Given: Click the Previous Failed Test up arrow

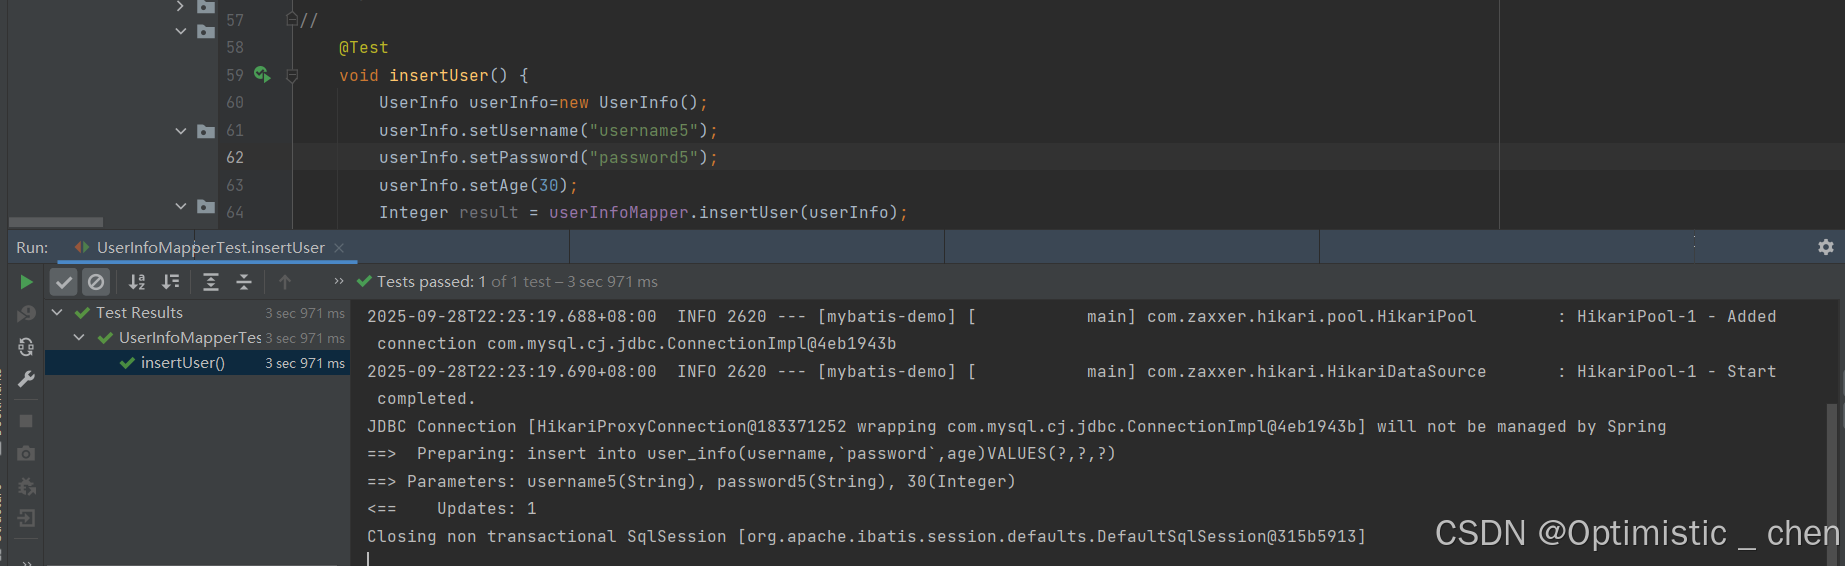Looking at the screenshot, I should pyautogui.click(x=285, y=282).
